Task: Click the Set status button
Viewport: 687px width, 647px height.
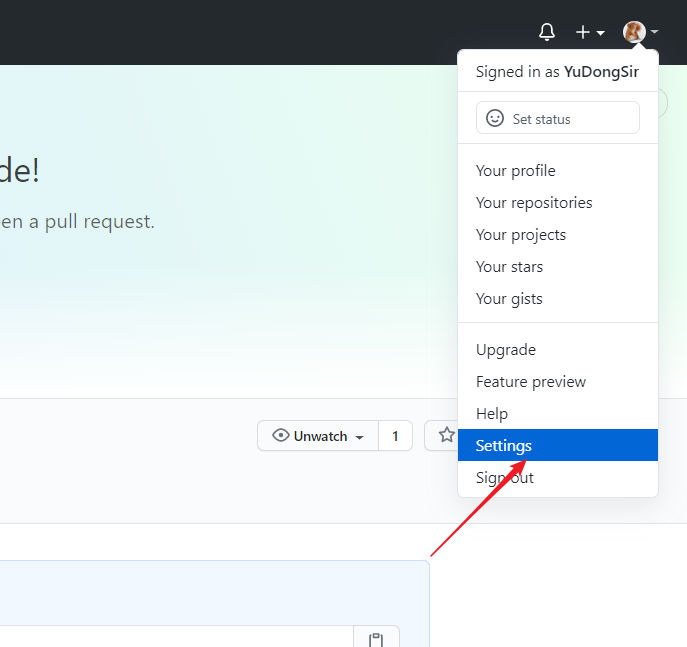Action: click(x=558, y=117)
